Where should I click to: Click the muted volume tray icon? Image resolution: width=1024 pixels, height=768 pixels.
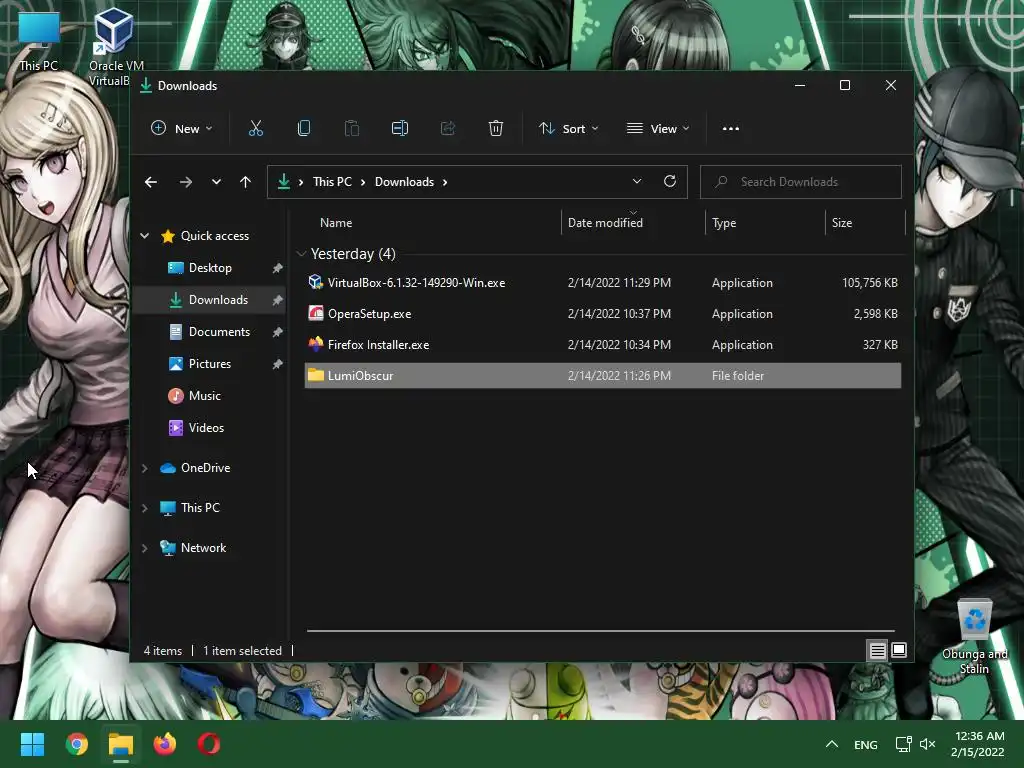click(x=927, y=744)
